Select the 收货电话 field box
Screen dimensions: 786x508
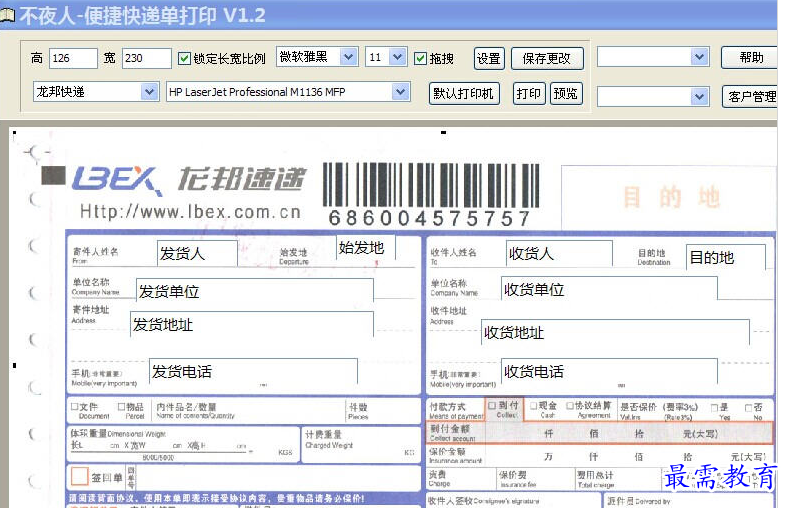tap(609, 372)
